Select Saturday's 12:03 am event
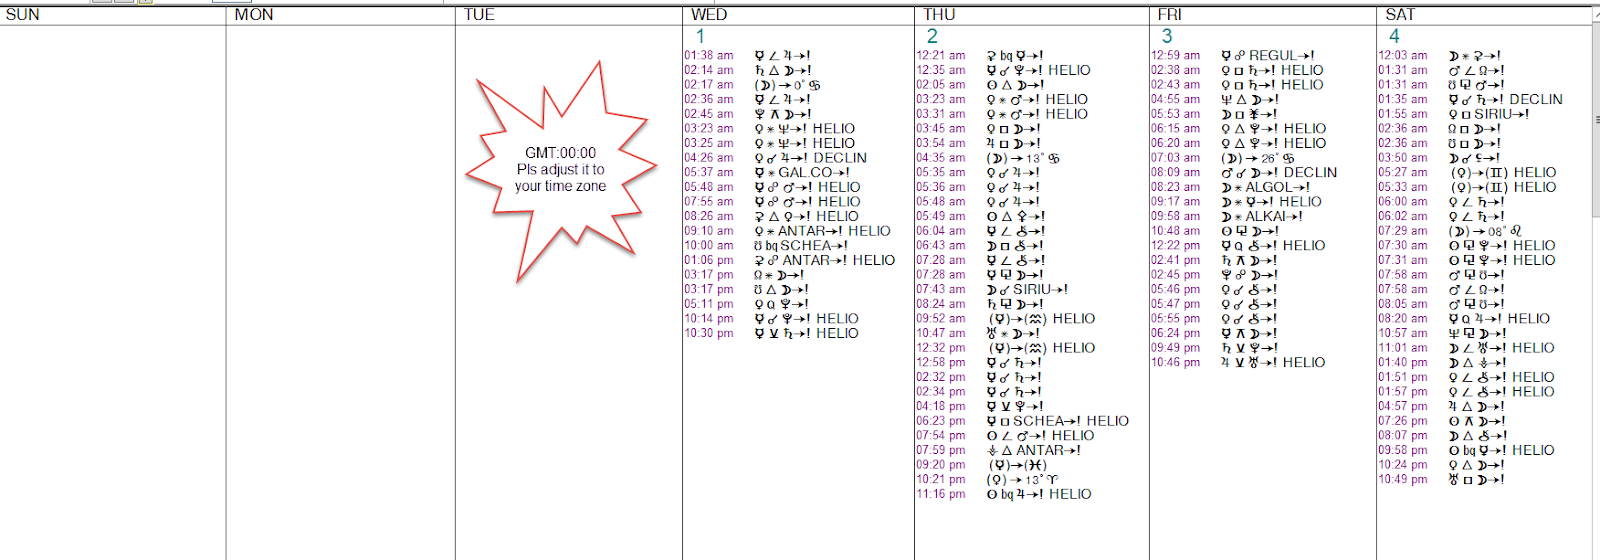Screen dimensions: 1600x560 click(1440, 56)
